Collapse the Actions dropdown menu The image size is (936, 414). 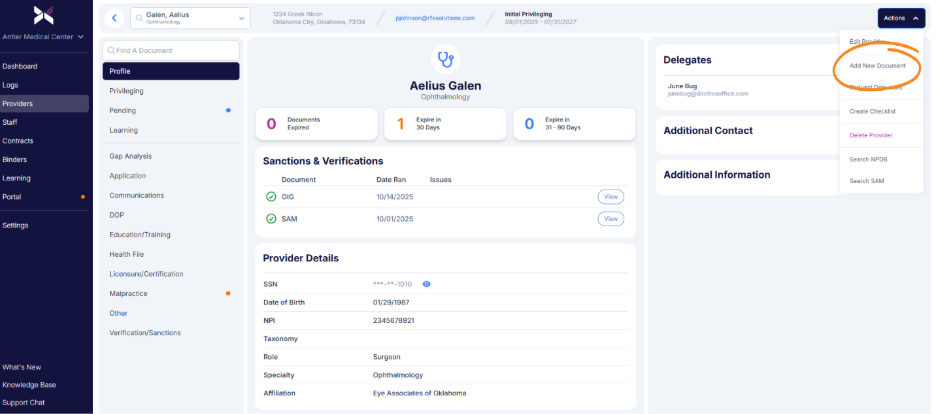(901, 18)
